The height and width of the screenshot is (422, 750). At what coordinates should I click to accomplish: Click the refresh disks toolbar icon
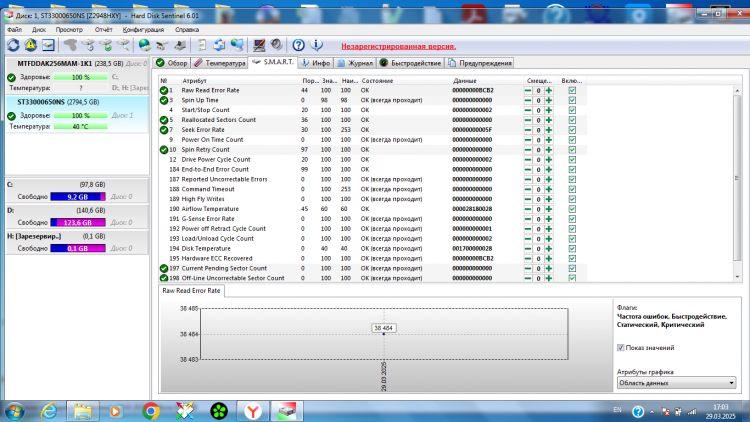(13, 45)
